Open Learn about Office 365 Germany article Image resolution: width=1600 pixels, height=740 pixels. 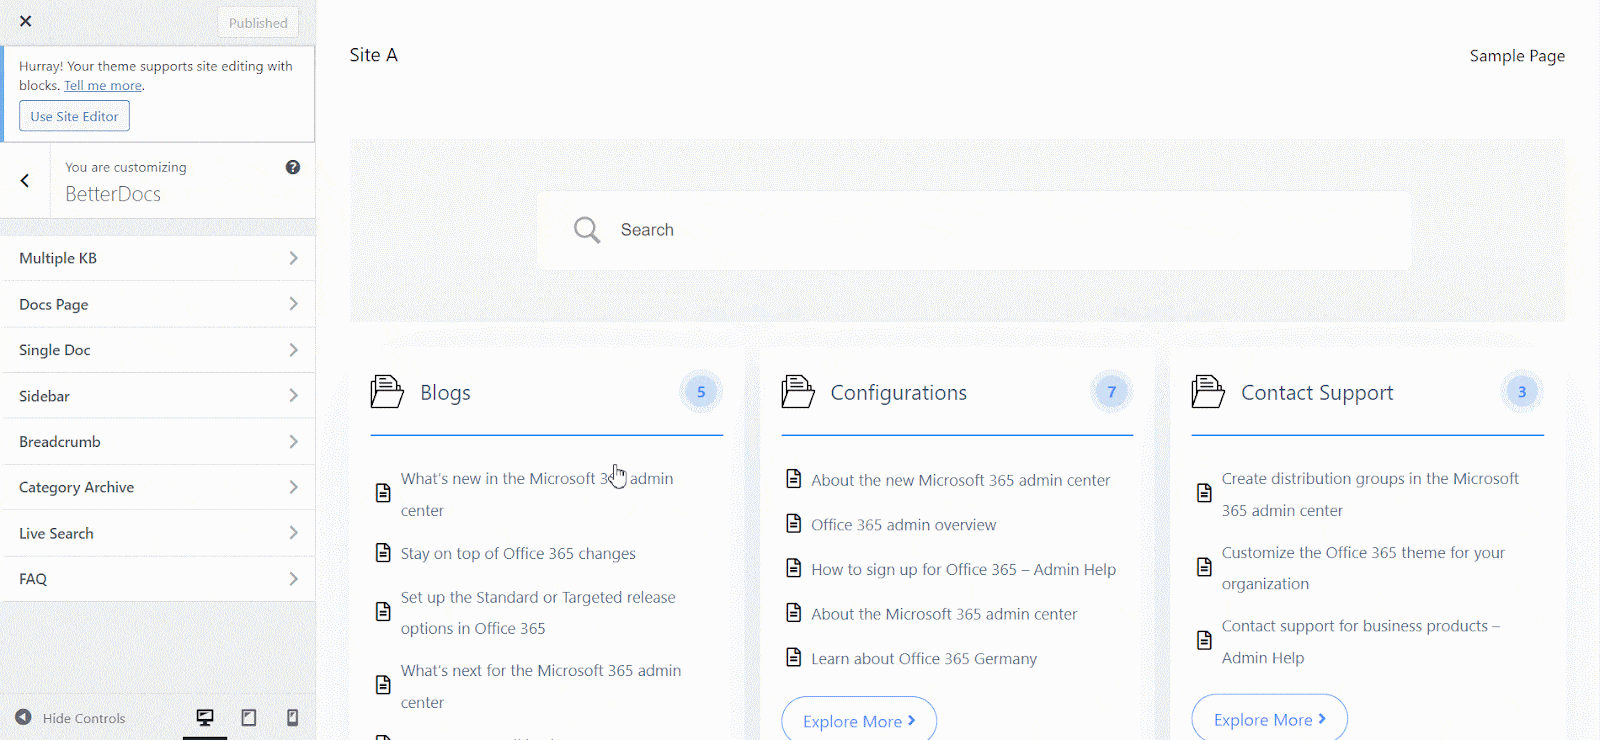[924, 659]
